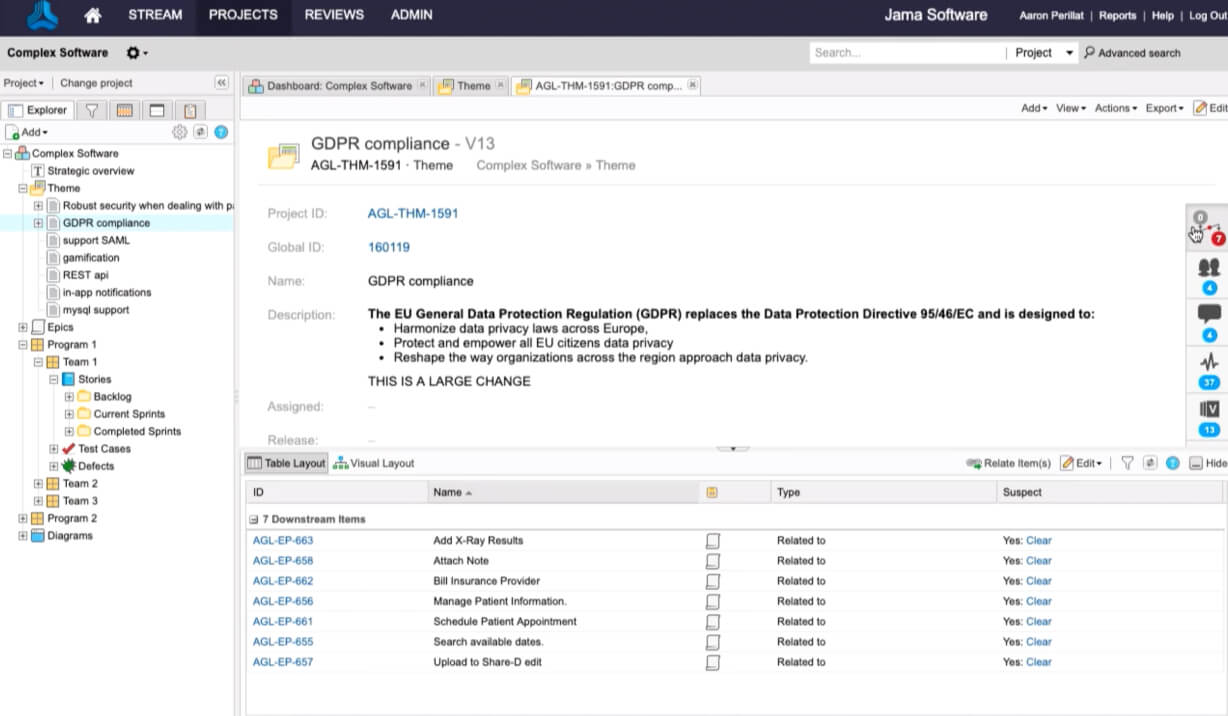Image resolution: width=1228 pixels, height=716 pixels.
Task: Expand the Epics tree node
Action: click(23, 327)
